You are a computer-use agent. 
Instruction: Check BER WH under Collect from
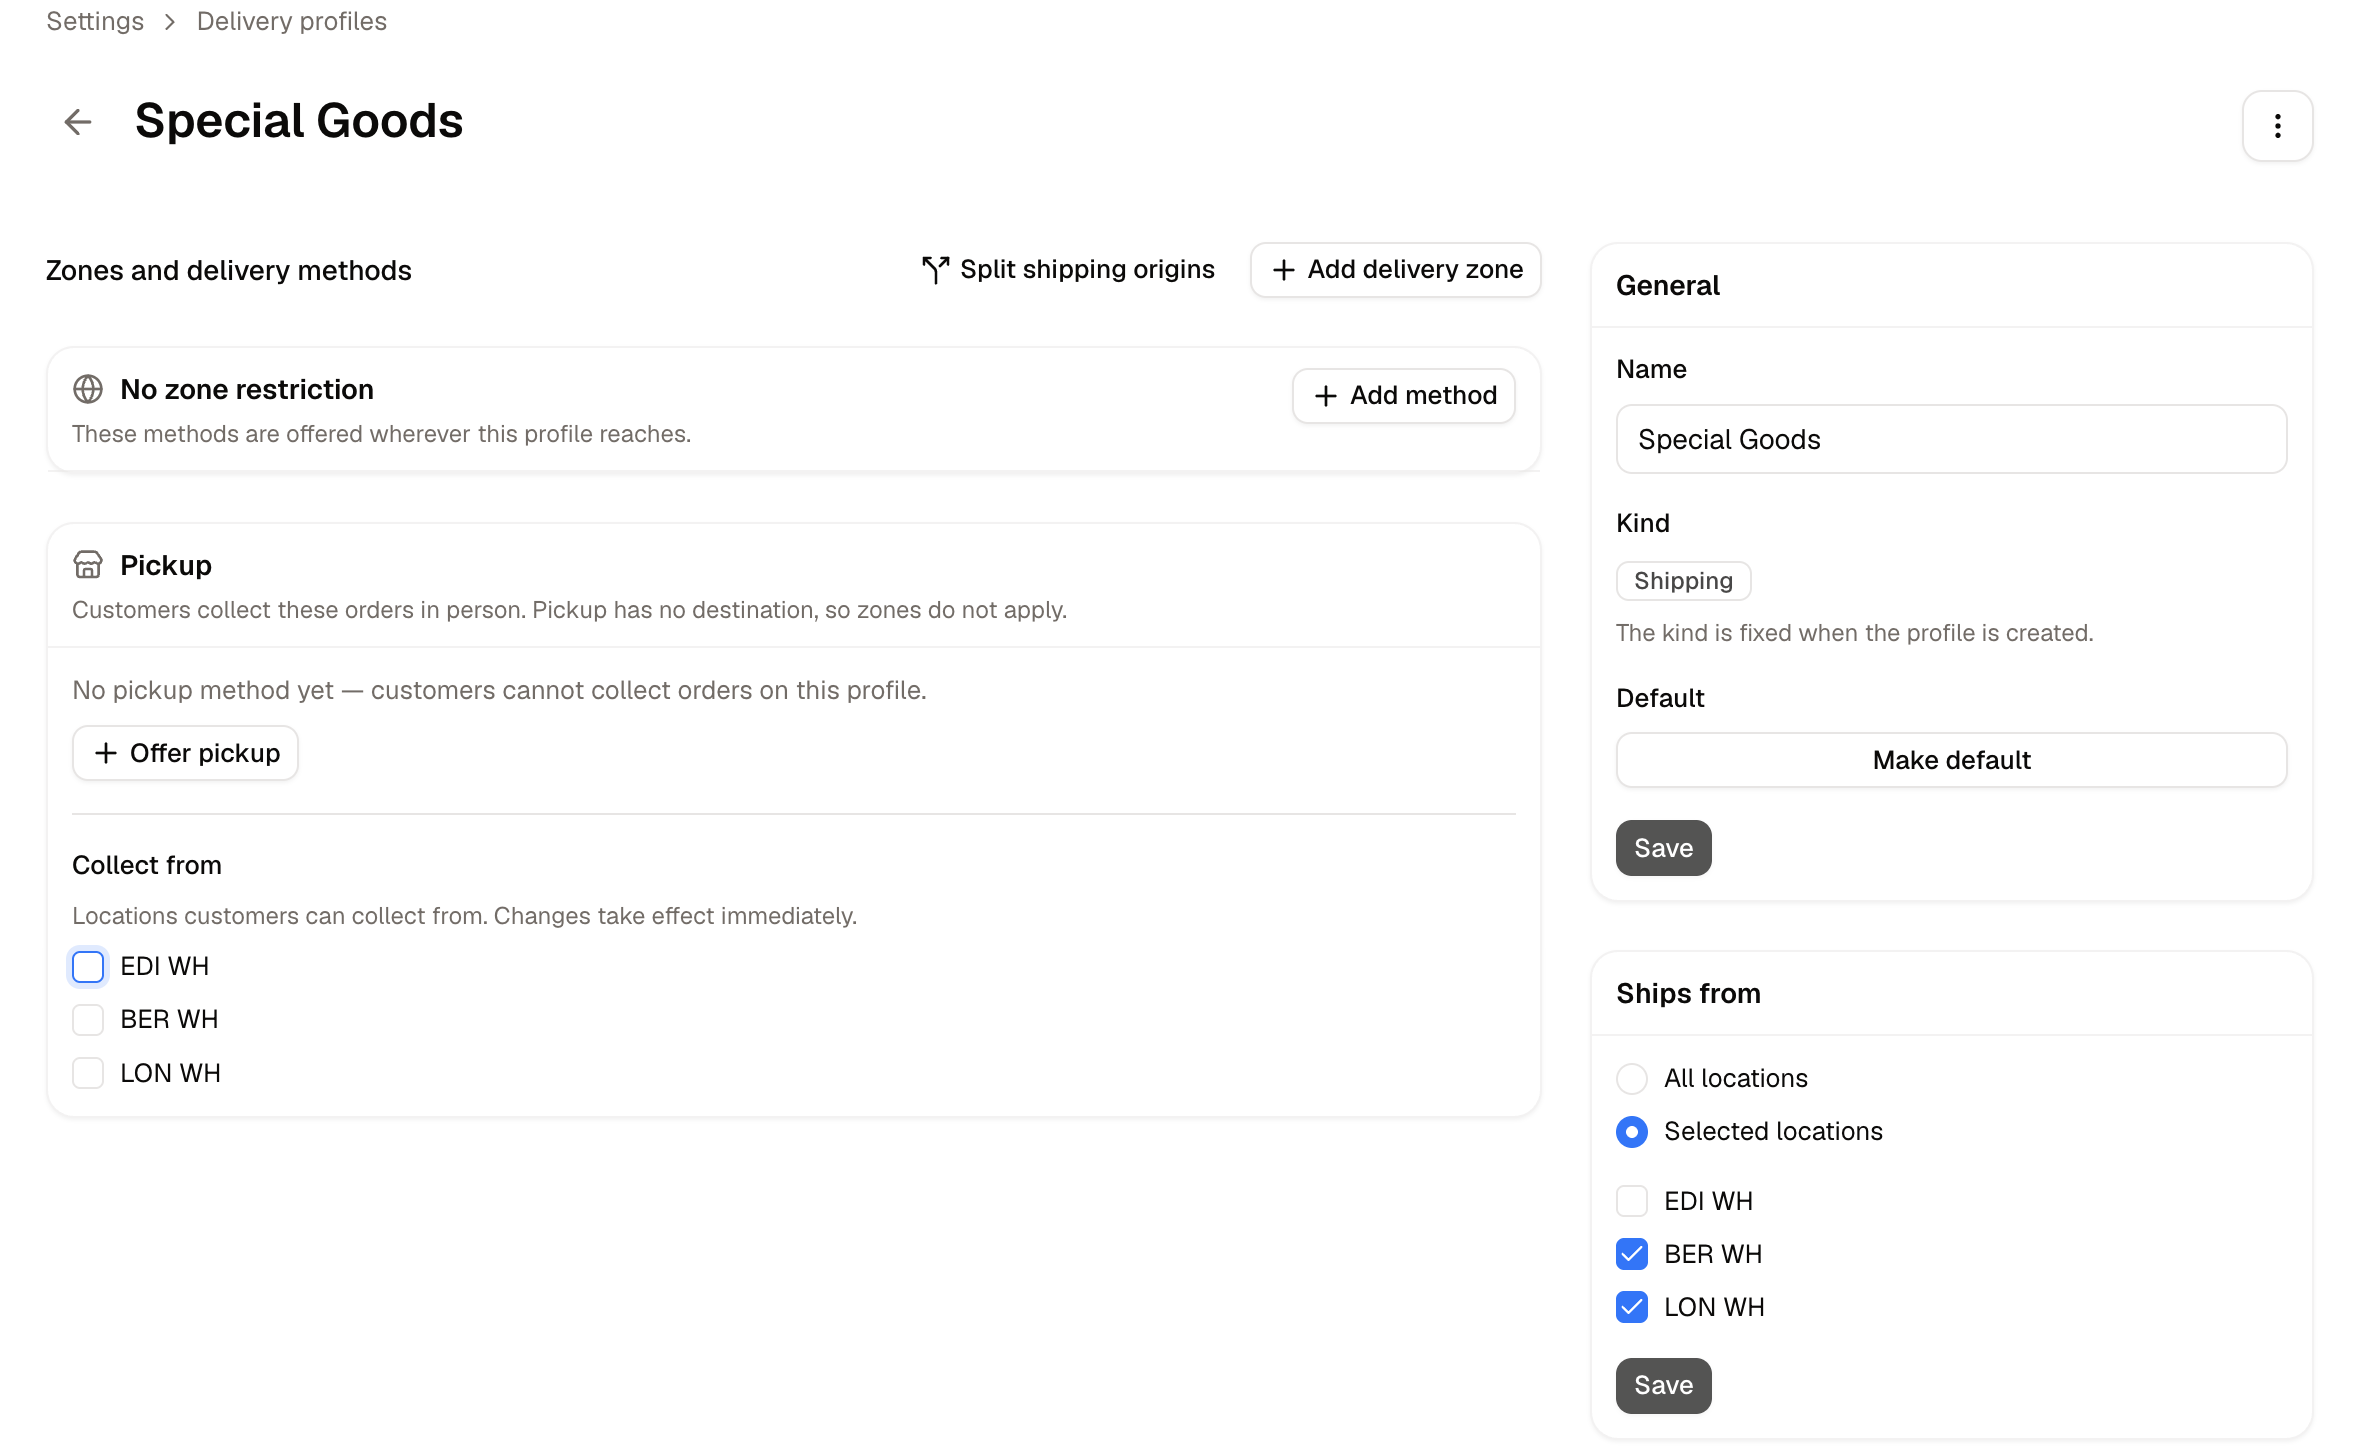point(88,1020)
